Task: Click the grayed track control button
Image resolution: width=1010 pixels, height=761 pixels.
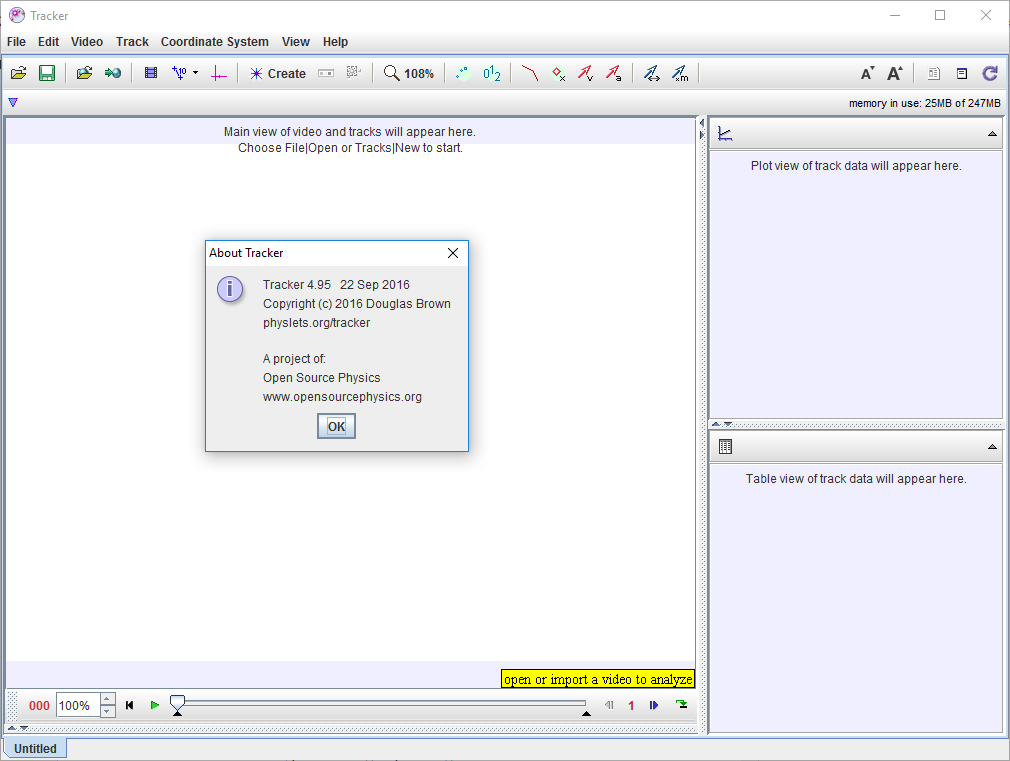Action: pos(326,73)
